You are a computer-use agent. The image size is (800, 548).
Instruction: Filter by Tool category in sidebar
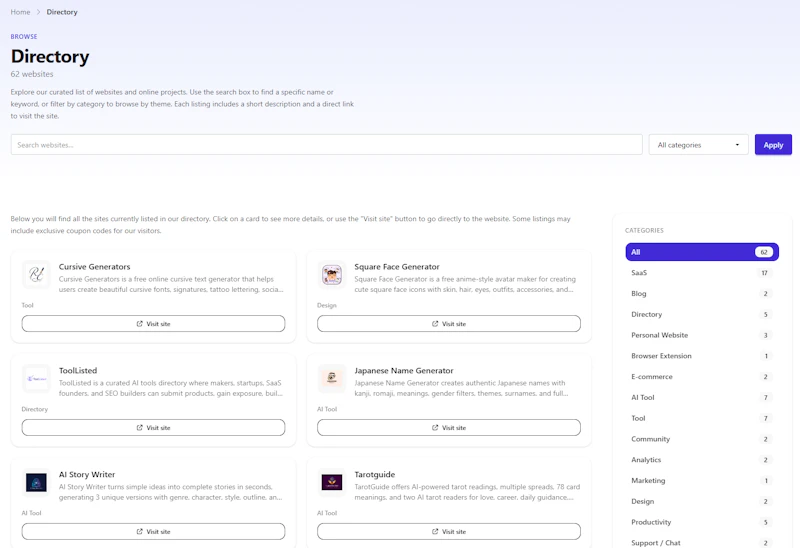tap(702, 418)
